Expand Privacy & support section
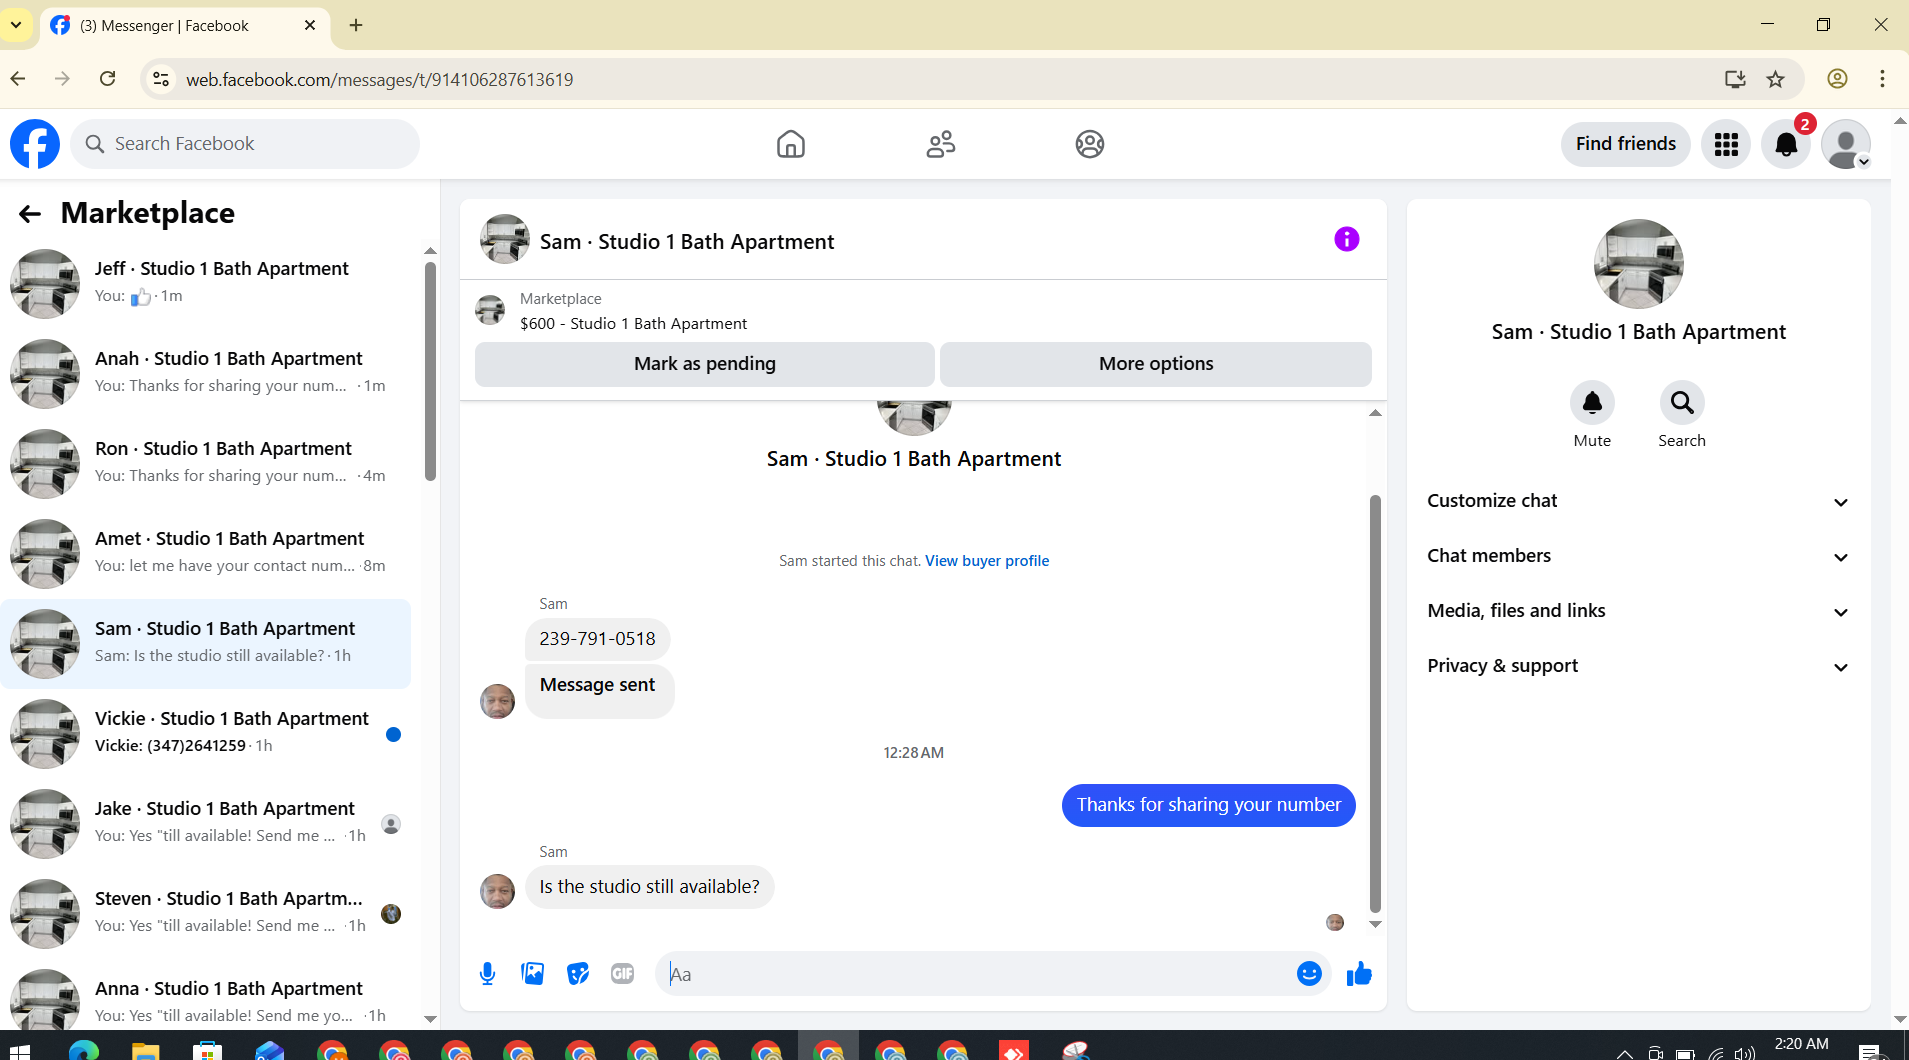 click(1638, 666)
